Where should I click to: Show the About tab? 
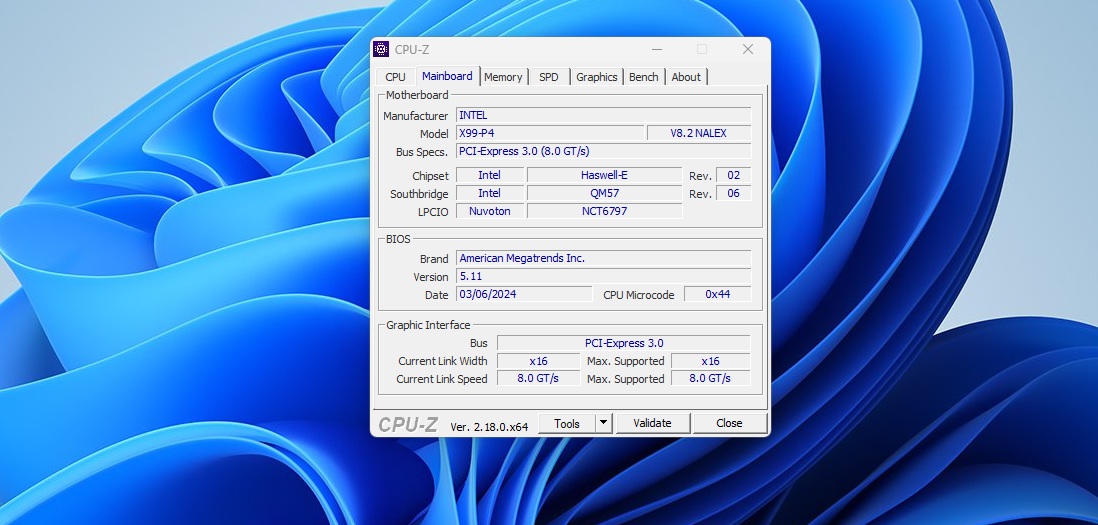(x=686, y=77)
